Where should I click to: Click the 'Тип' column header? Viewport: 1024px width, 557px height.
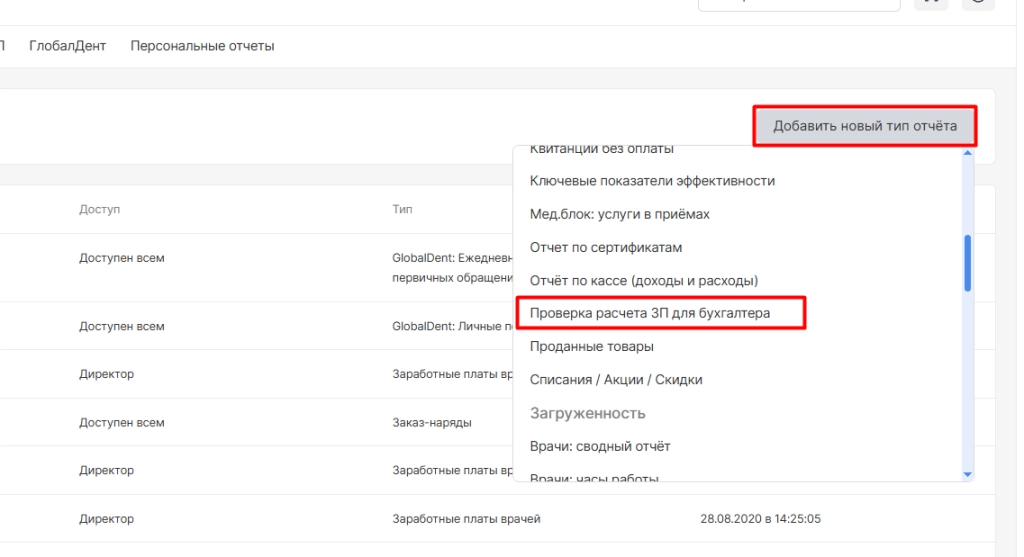tap(401, 209)
